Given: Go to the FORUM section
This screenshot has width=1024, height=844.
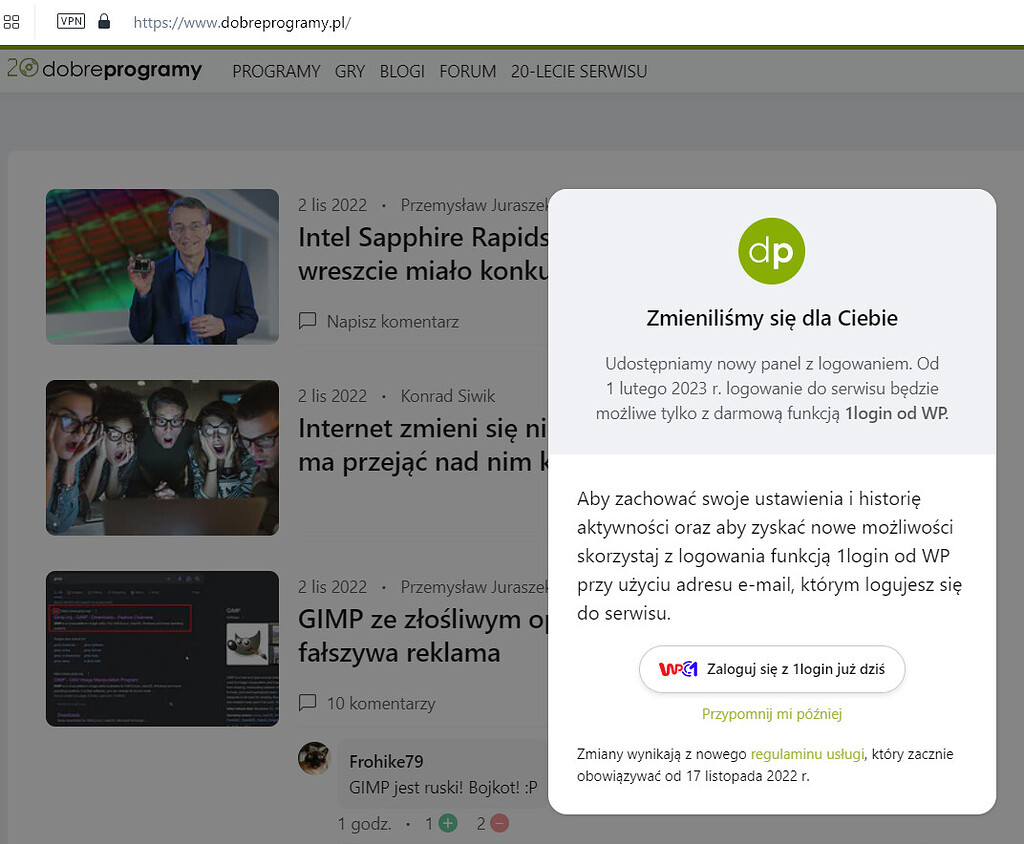Looking at the screenshot, I should (467, 71).
